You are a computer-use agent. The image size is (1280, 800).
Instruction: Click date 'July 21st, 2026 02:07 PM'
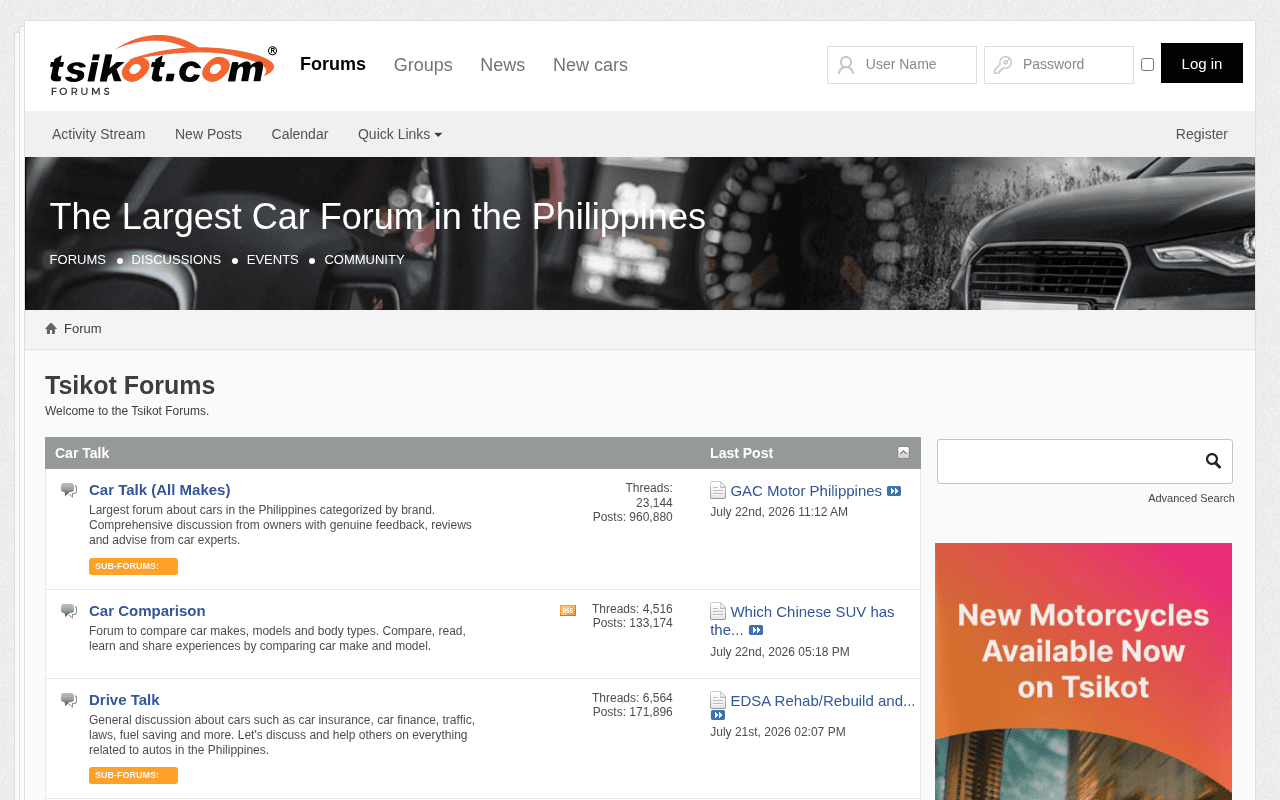(x=778, y=732)
